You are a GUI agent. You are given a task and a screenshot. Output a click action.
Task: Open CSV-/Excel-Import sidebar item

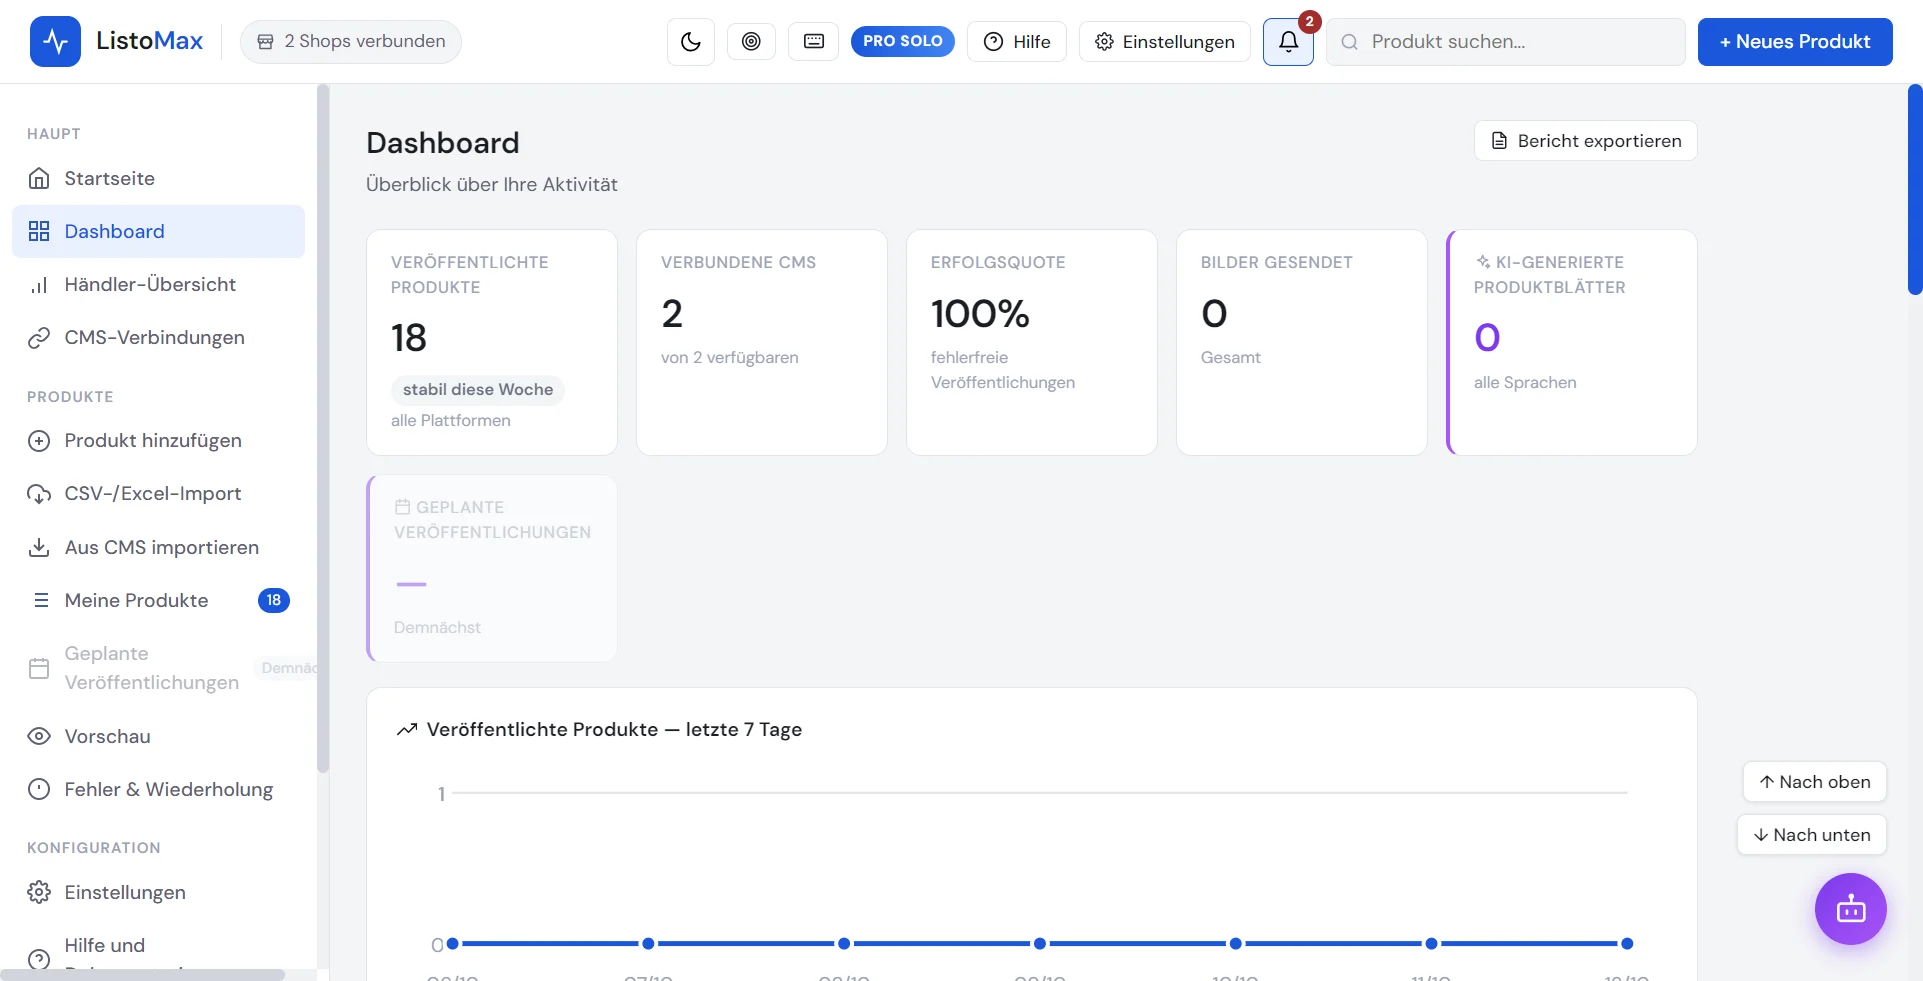(x=158, y=494)
